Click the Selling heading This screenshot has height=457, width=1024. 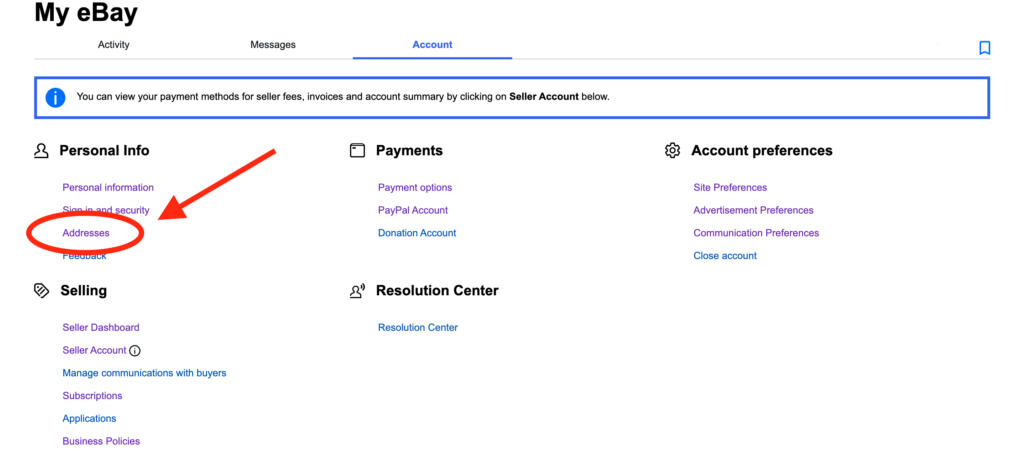click(x=84, y=291)
